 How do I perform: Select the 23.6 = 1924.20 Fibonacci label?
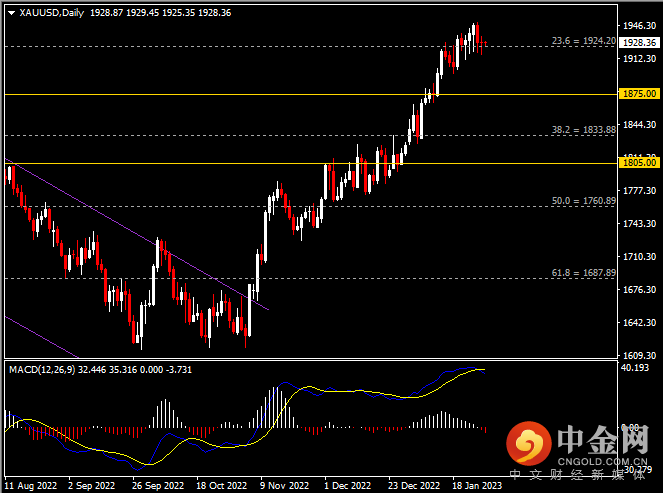[x=584, y=41]
